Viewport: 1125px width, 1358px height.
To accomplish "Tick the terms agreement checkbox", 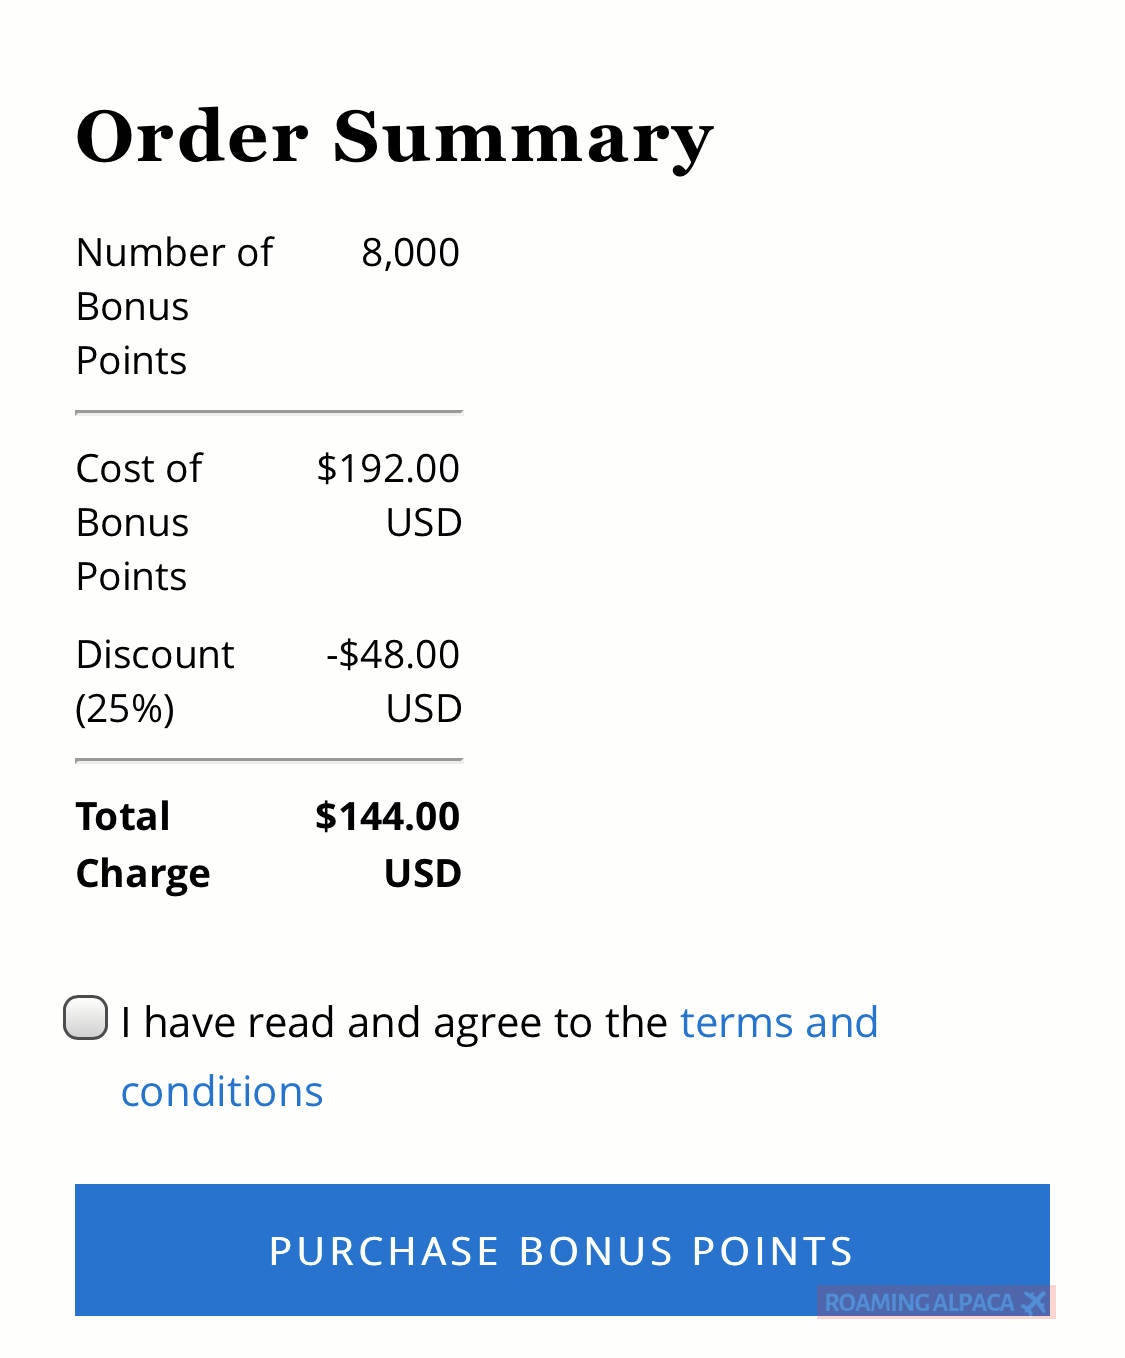I will (x=86, y=1018).
